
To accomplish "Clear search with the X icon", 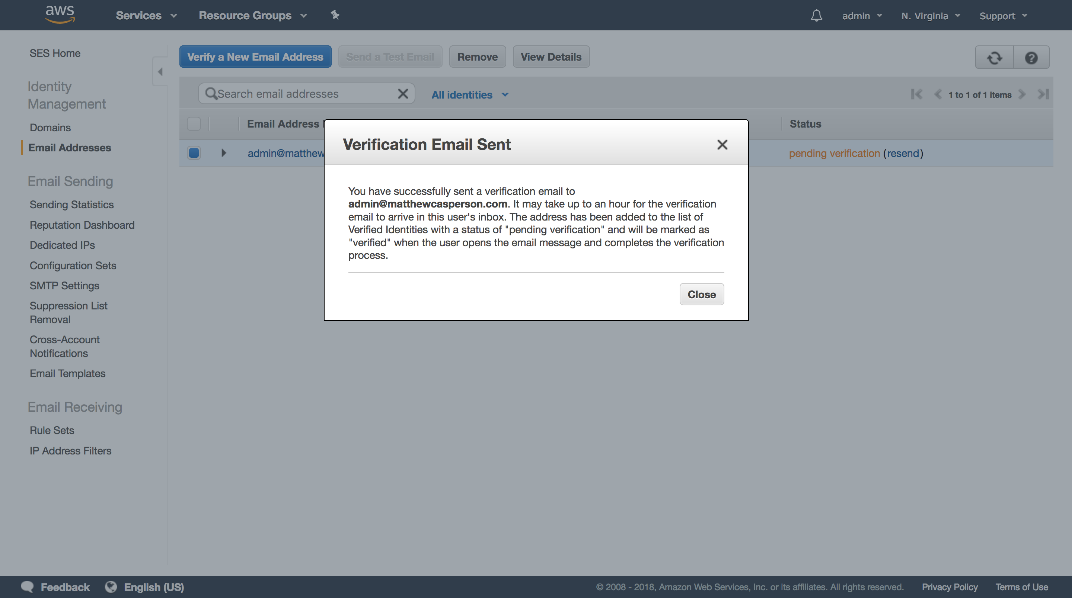I will [403, 94].
